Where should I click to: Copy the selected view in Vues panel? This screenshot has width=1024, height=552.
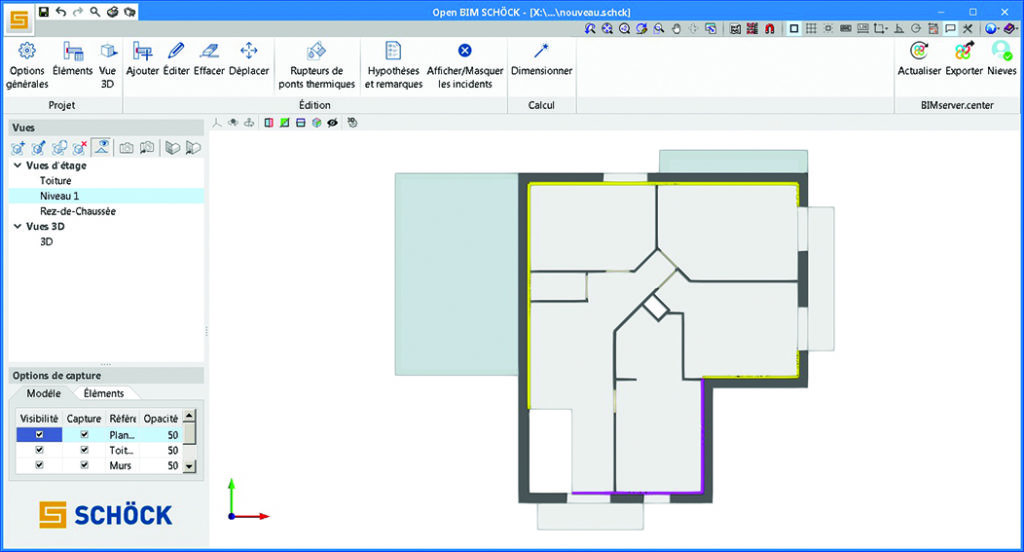[59, 148]
